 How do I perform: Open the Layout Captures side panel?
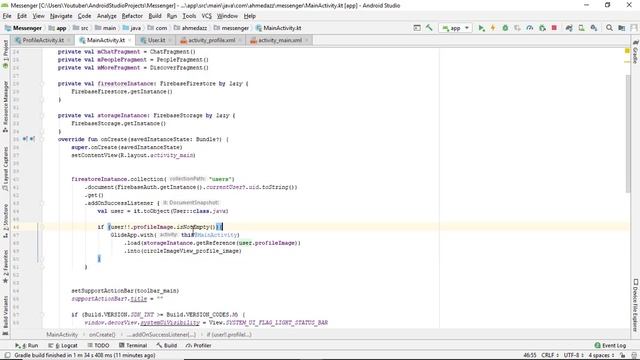click(x=5, y=169)
